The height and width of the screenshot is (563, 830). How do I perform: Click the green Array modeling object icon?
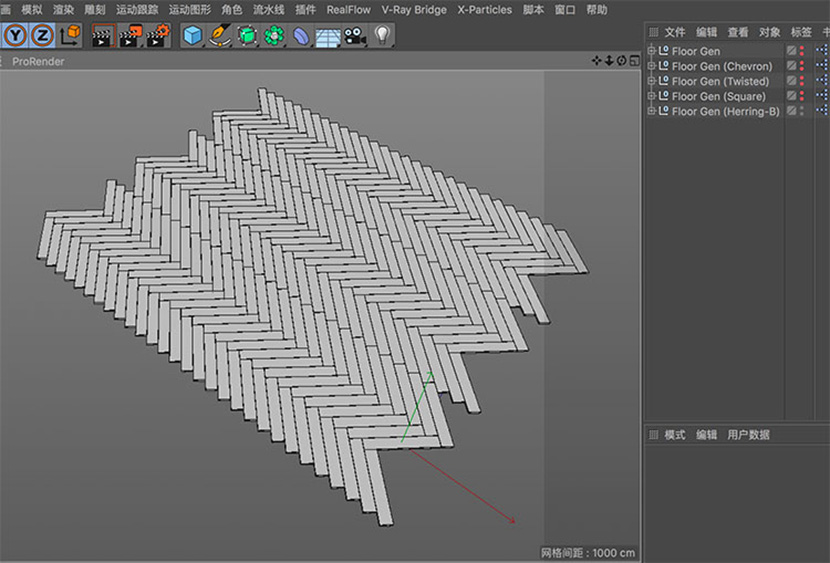274,35
